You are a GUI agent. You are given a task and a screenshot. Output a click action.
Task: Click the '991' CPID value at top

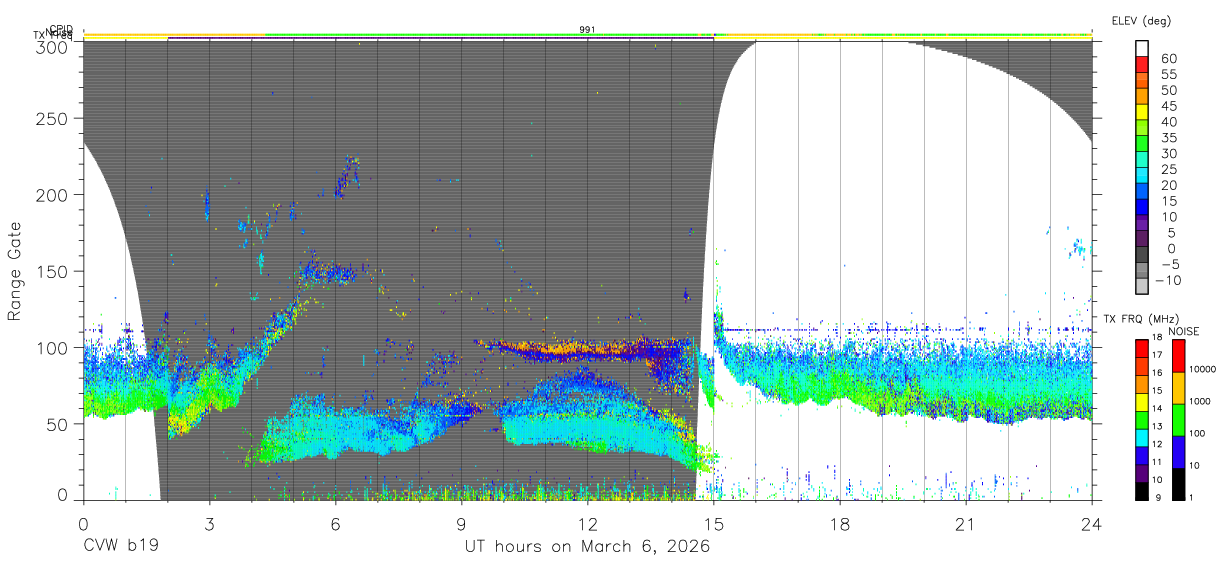tap(588, 30)
